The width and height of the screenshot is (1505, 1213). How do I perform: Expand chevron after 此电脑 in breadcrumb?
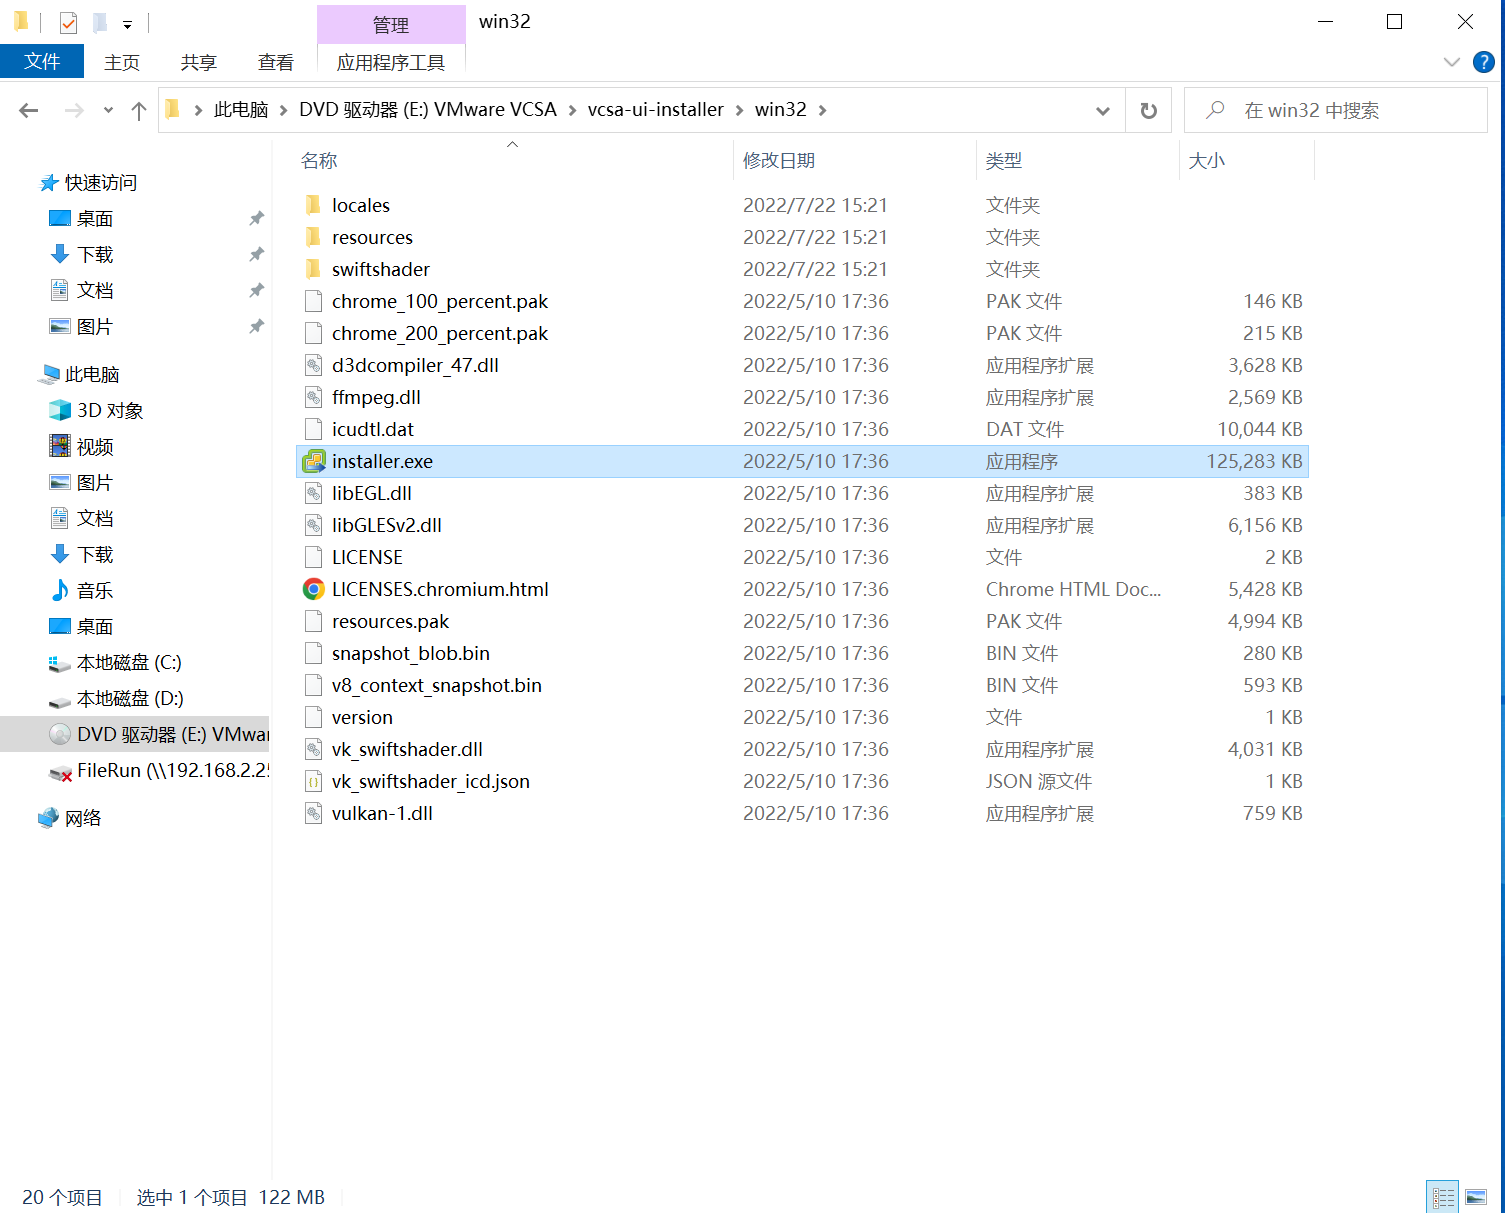pos(283,110)
